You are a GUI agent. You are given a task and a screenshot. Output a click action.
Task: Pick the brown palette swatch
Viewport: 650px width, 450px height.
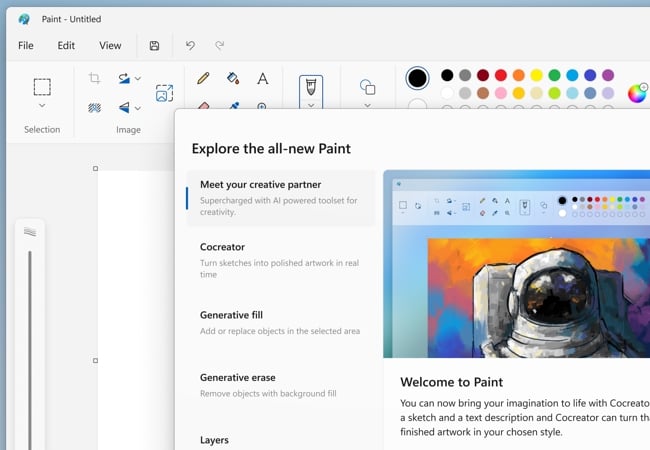point(483,93)
